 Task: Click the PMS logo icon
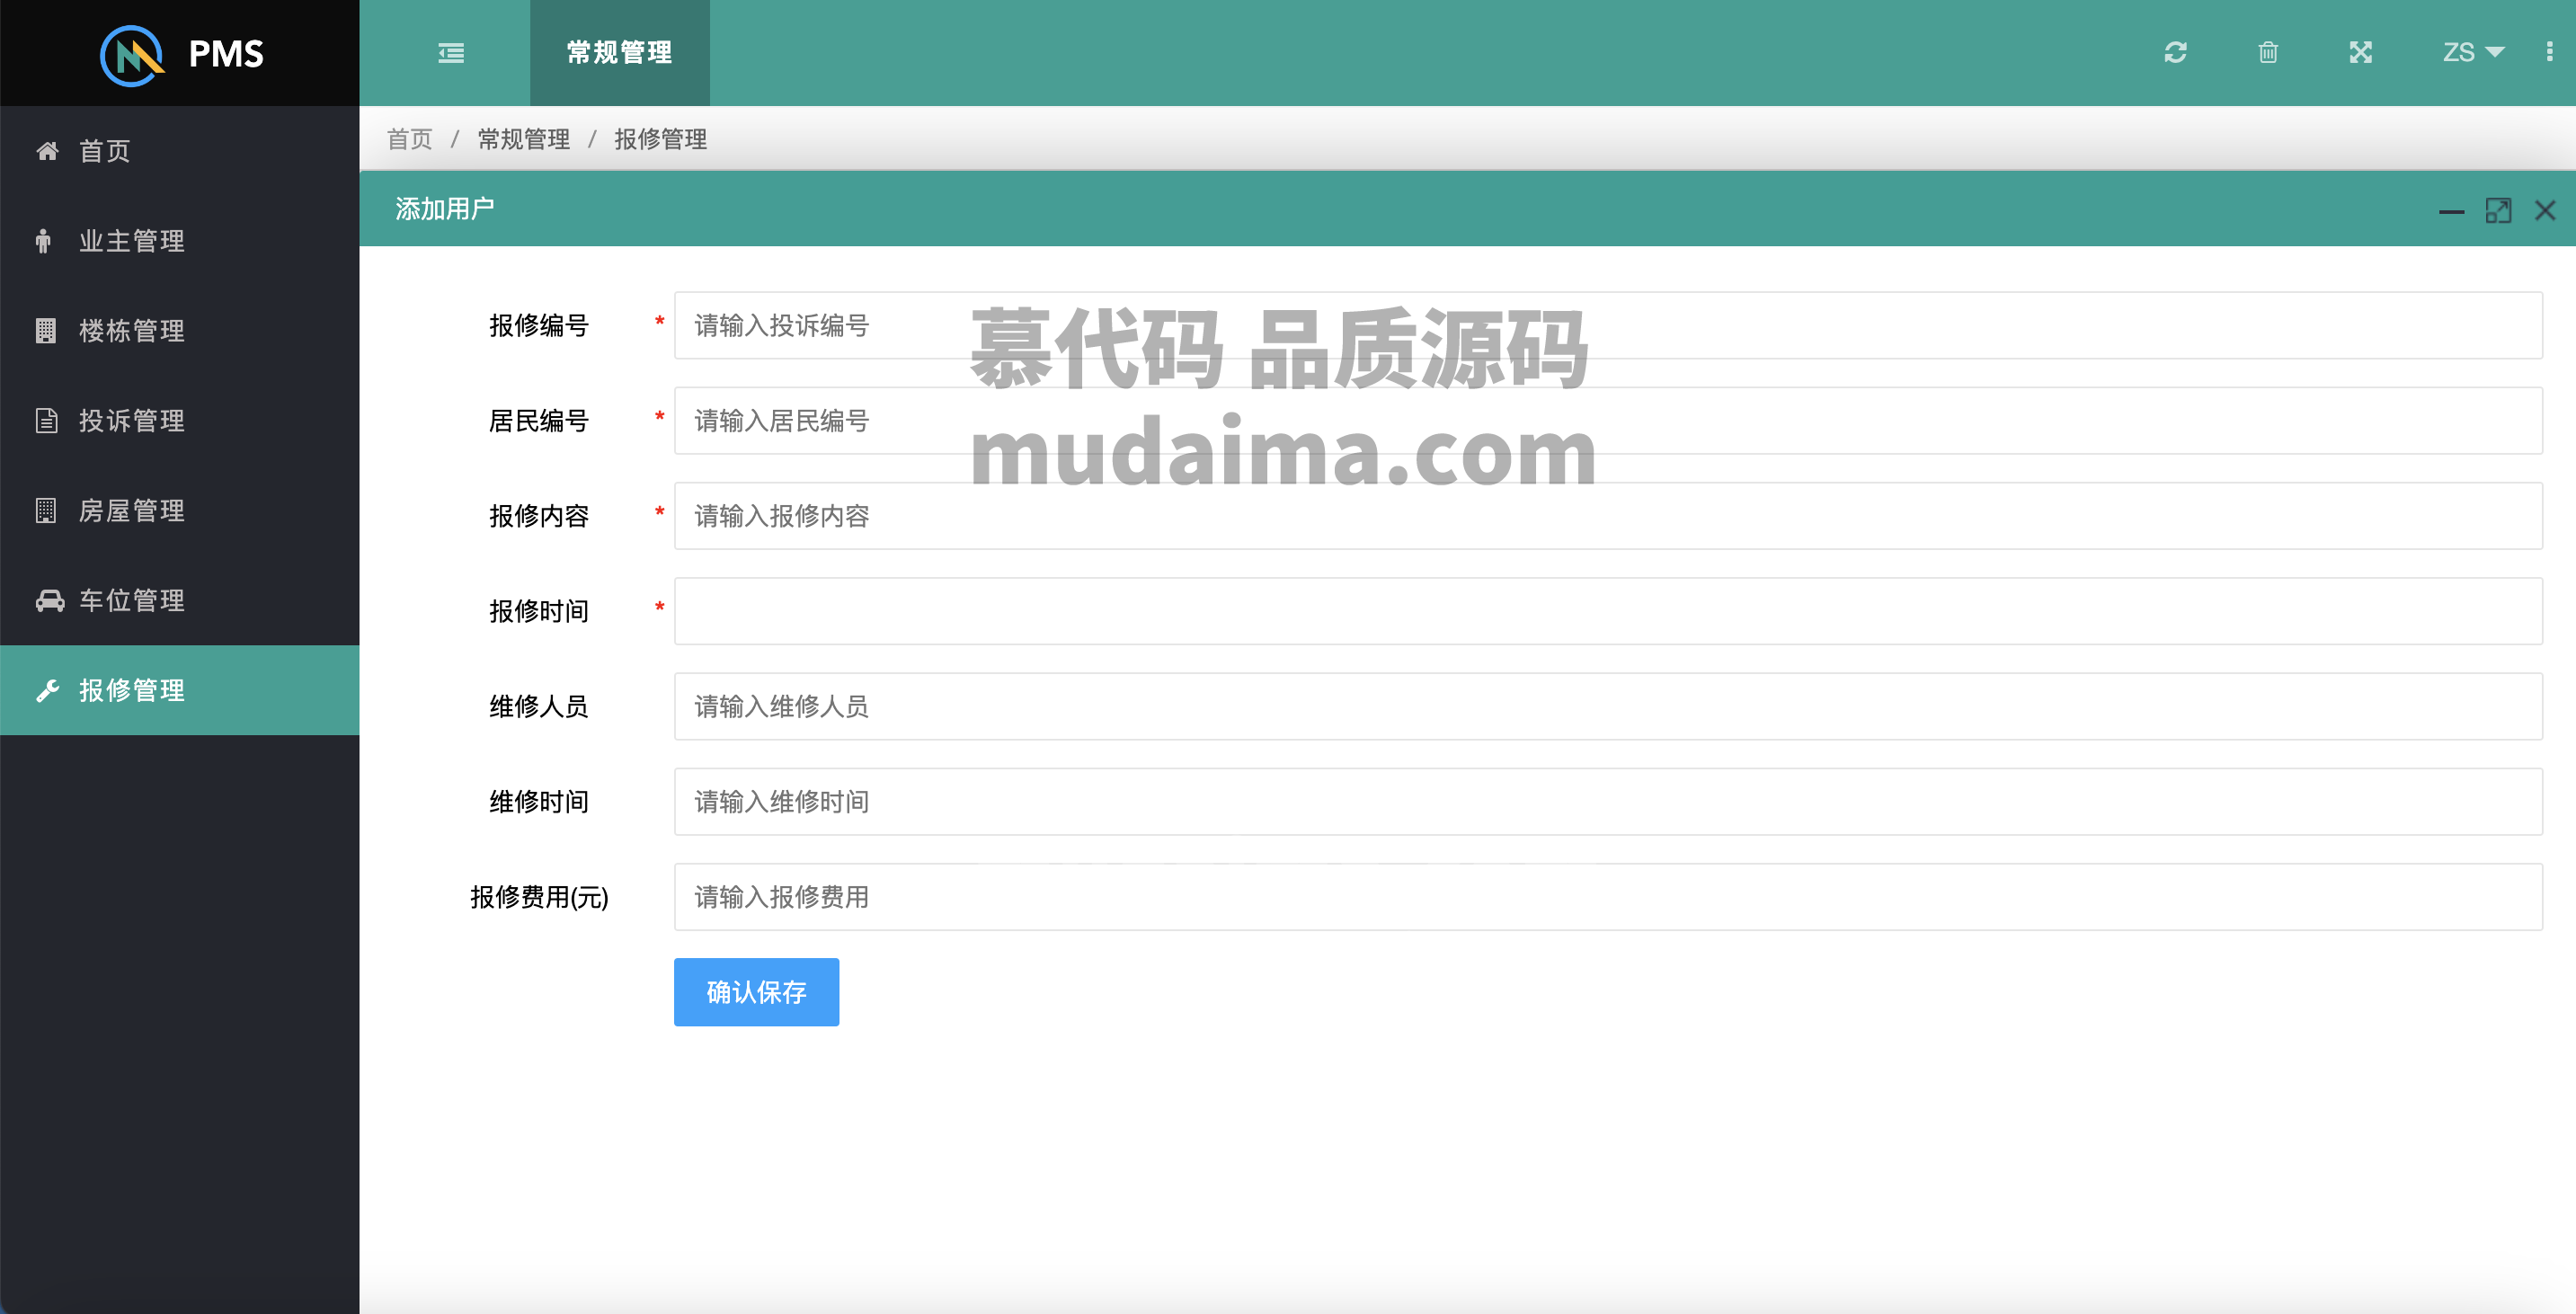(132, 55)
